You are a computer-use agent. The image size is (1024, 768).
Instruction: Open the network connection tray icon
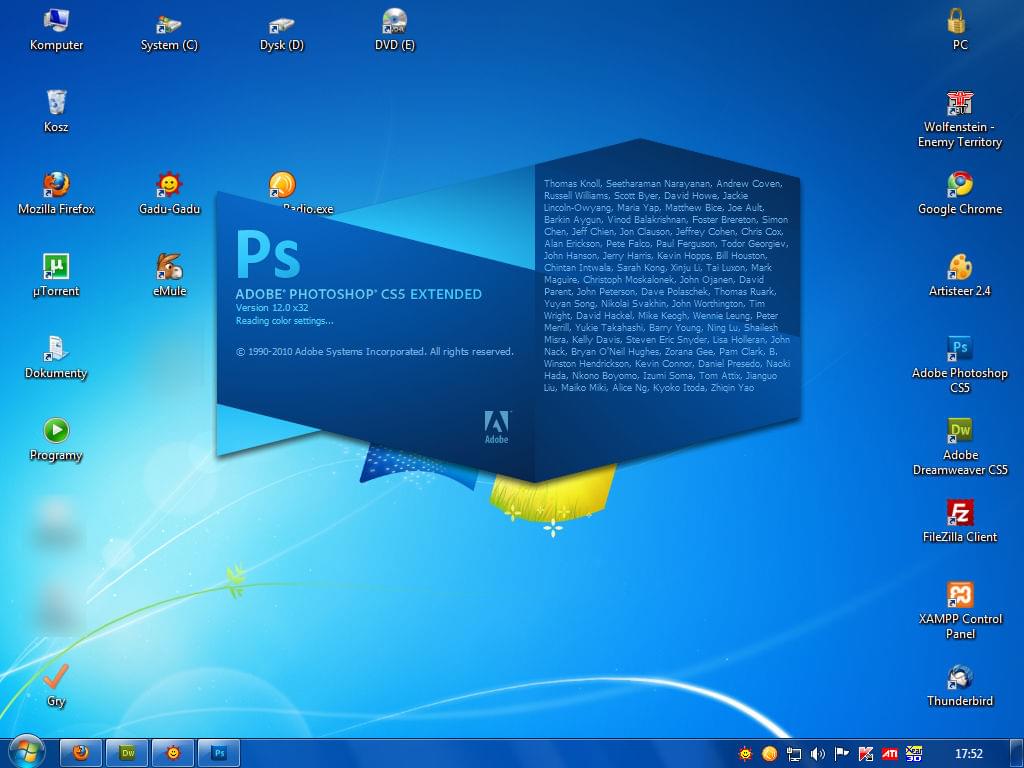tap(793, 754)
